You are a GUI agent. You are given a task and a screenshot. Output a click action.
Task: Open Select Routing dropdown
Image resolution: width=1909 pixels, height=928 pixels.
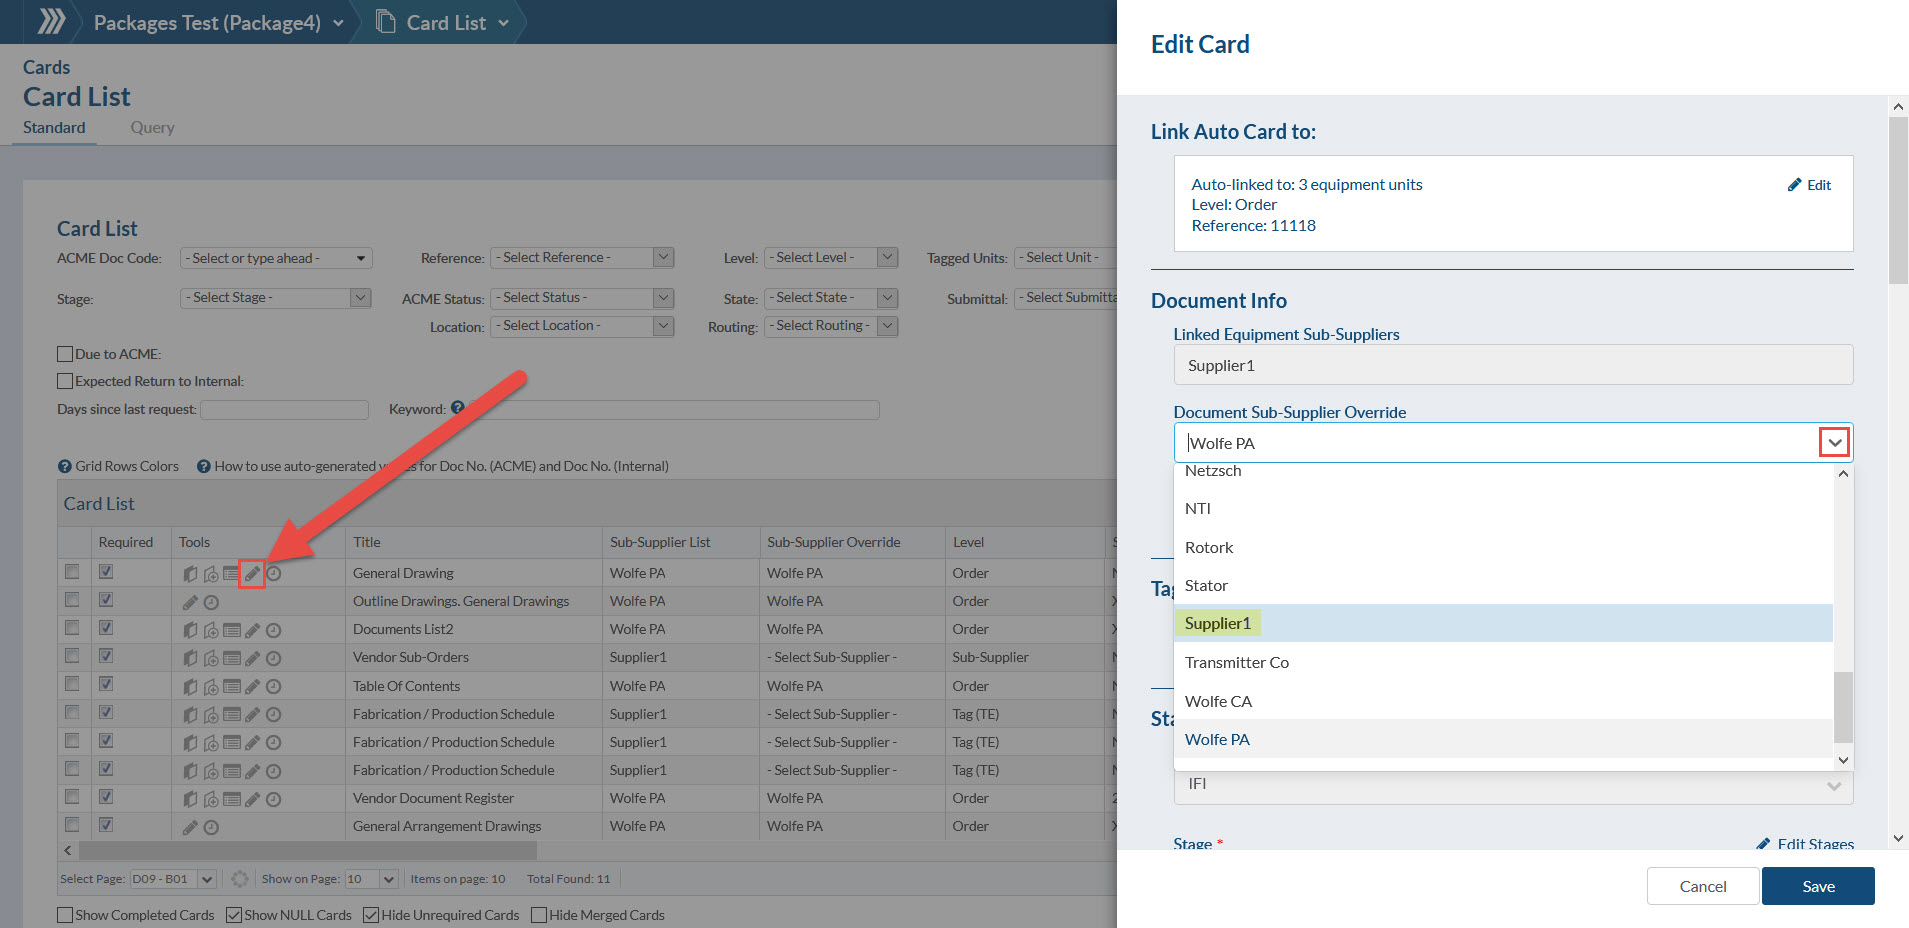click(831, 326)
